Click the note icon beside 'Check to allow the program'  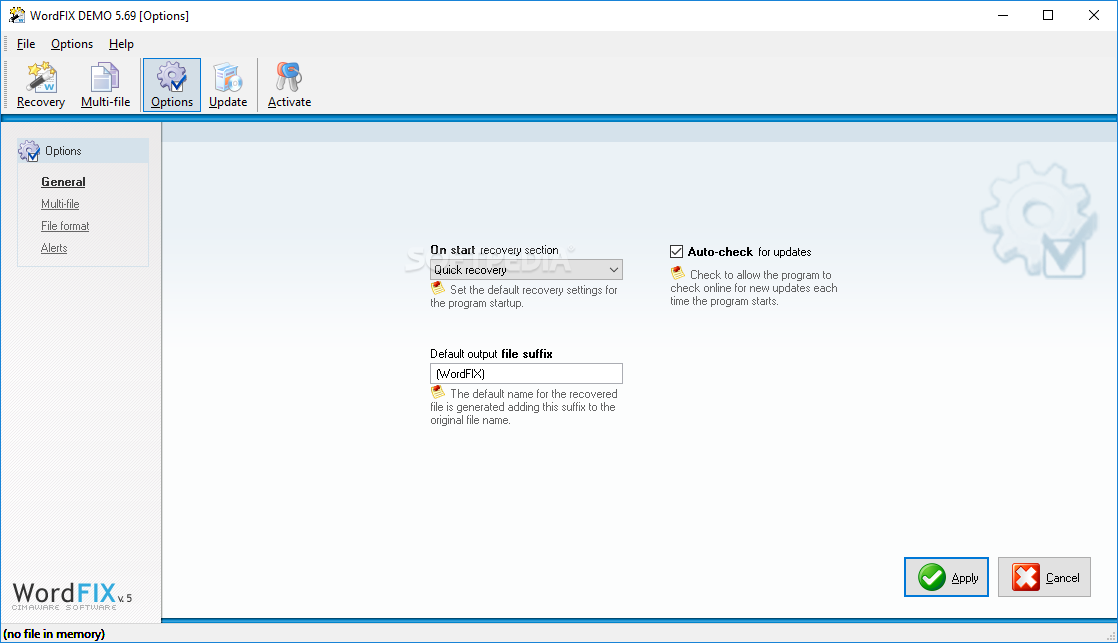(677, 273)
